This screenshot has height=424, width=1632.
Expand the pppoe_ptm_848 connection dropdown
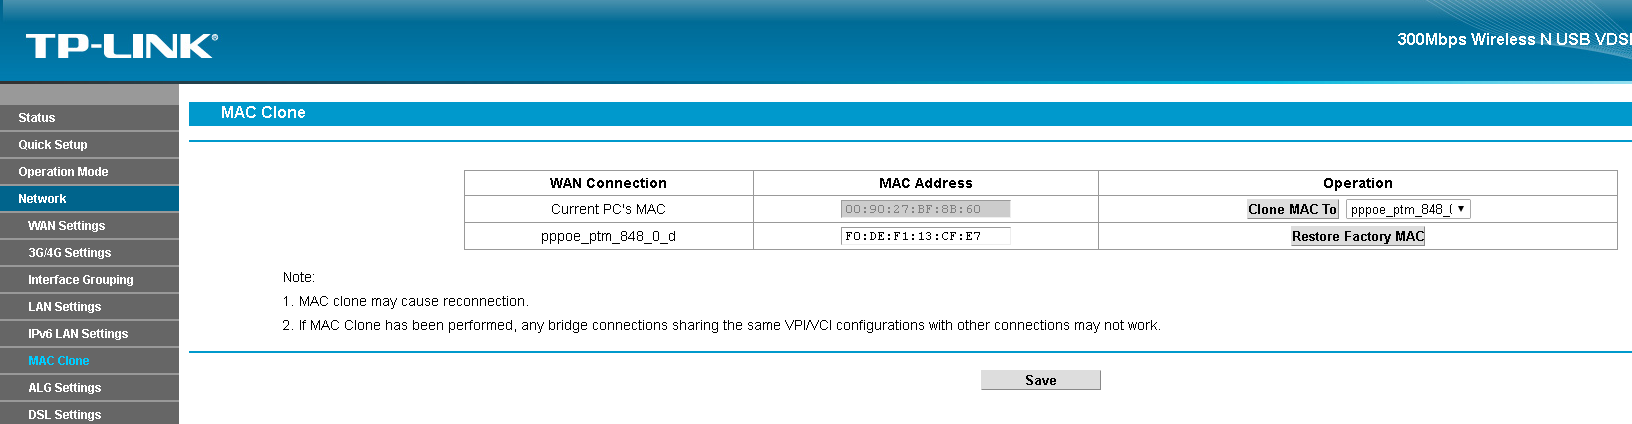1408,209
